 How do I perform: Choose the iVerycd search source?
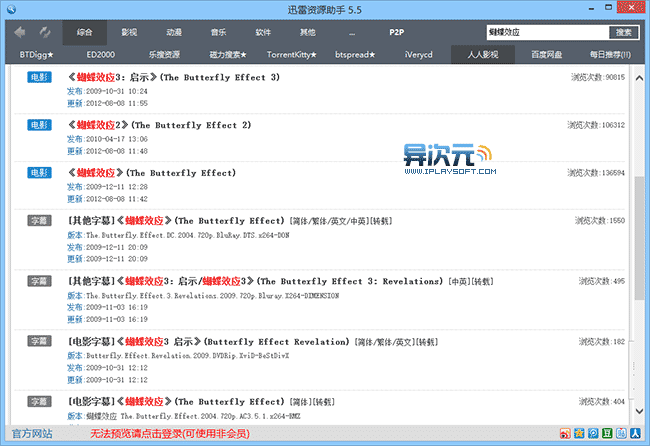pyautogui.click(x=419, y=55)
